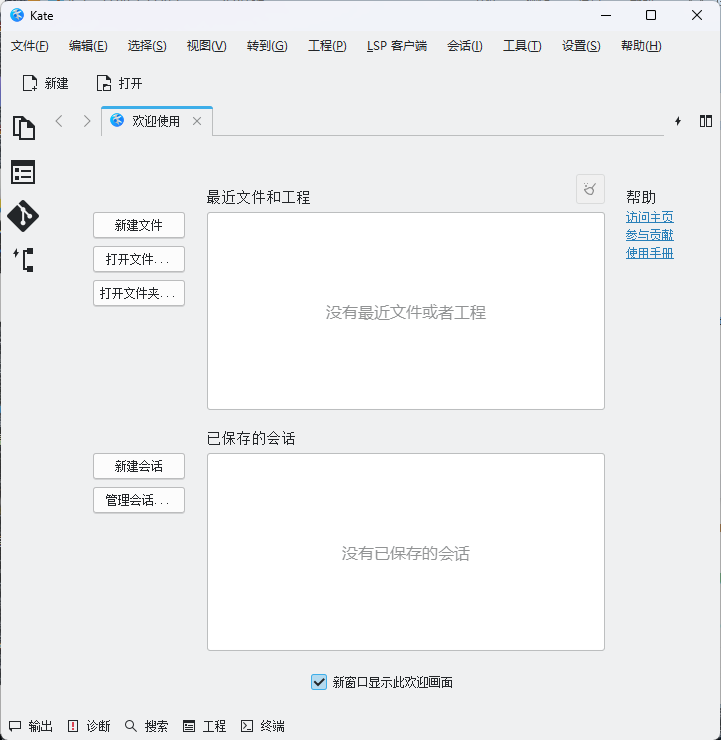Click the 管理会话... button

tap(139, 500)
